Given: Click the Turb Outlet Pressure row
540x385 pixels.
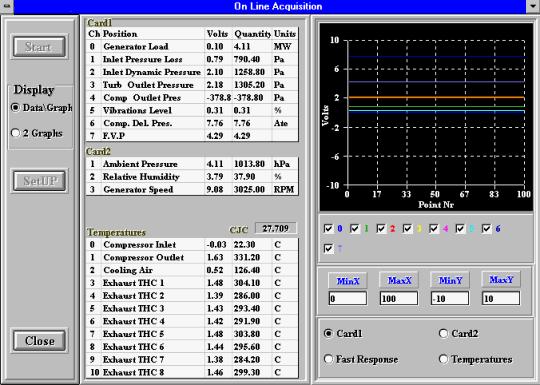Looking at the screenshot, I should coord(192,85).
